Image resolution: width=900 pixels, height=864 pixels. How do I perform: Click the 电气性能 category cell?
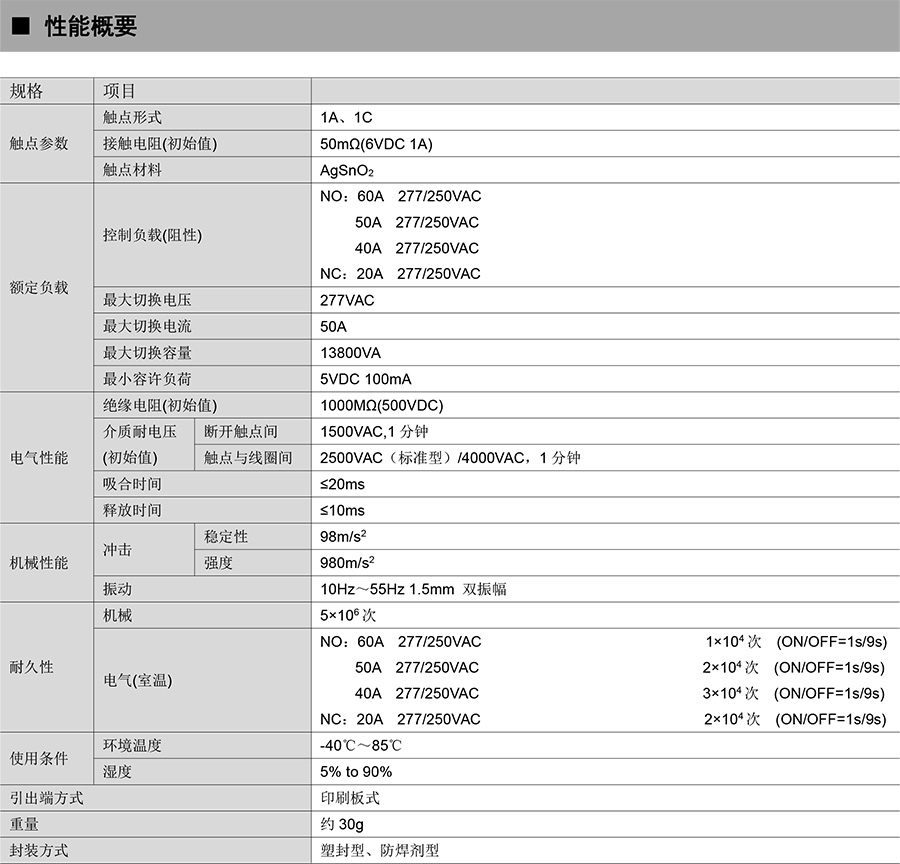pos(40,457)
